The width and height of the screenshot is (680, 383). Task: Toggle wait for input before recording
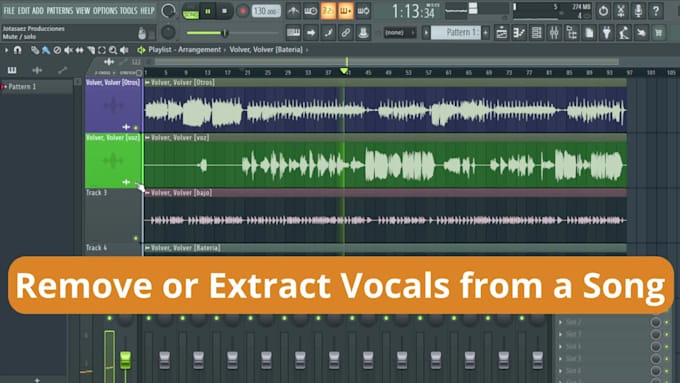[x=311, y=11]
